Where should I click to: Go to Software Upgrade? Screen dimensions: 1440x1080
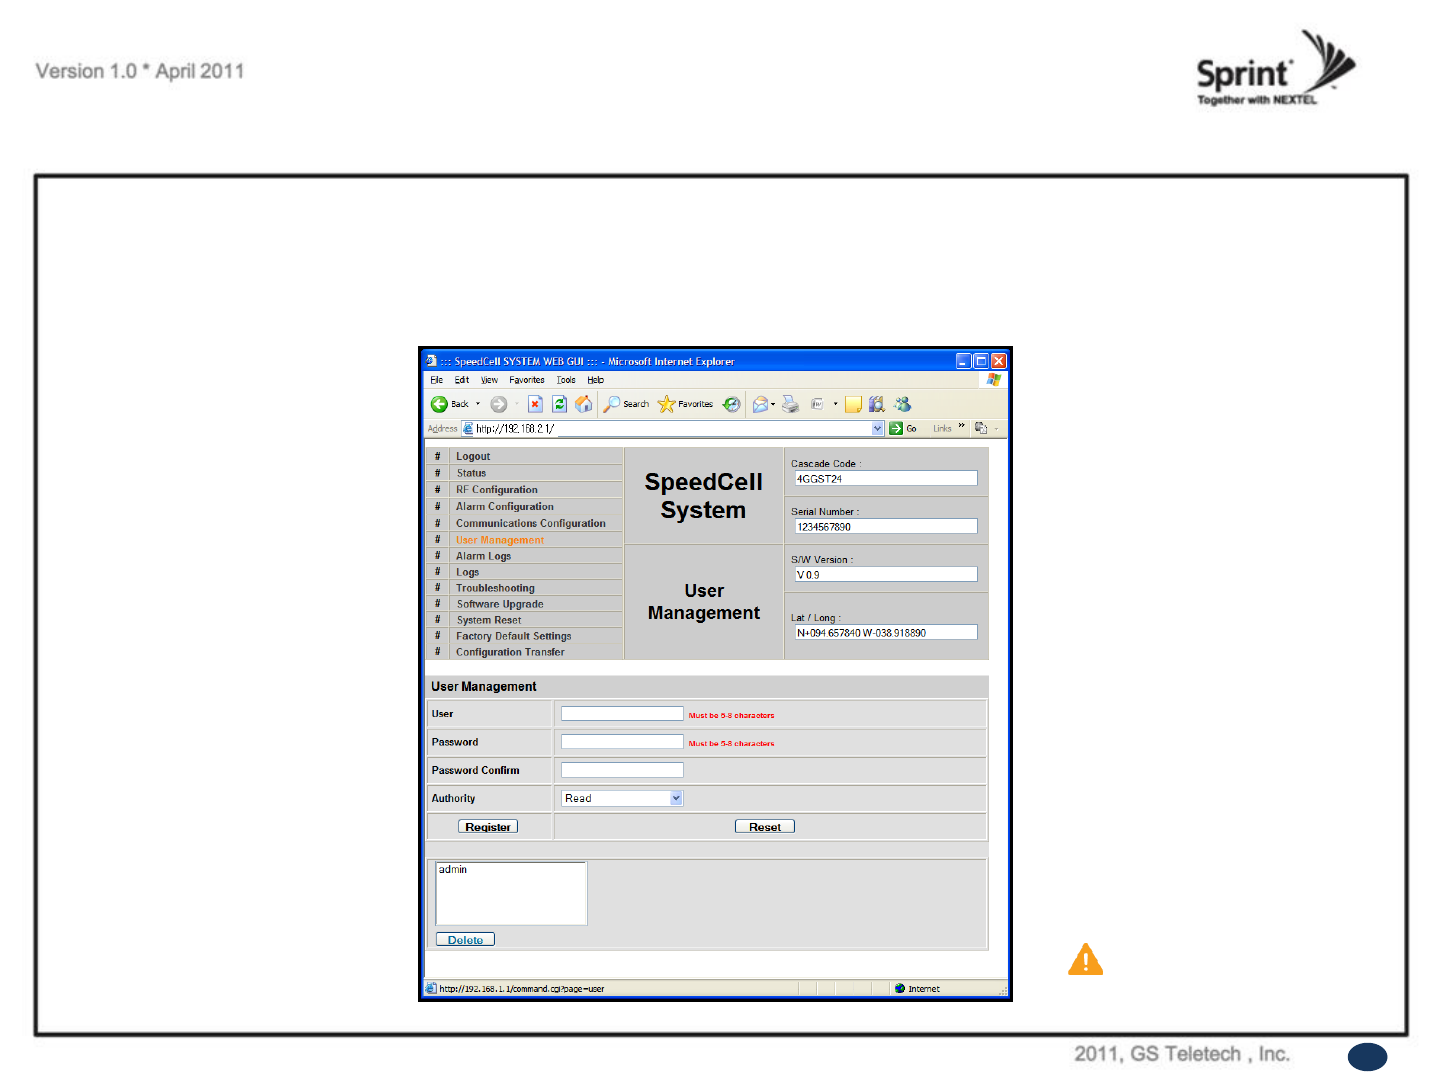[x=500, y=604]
